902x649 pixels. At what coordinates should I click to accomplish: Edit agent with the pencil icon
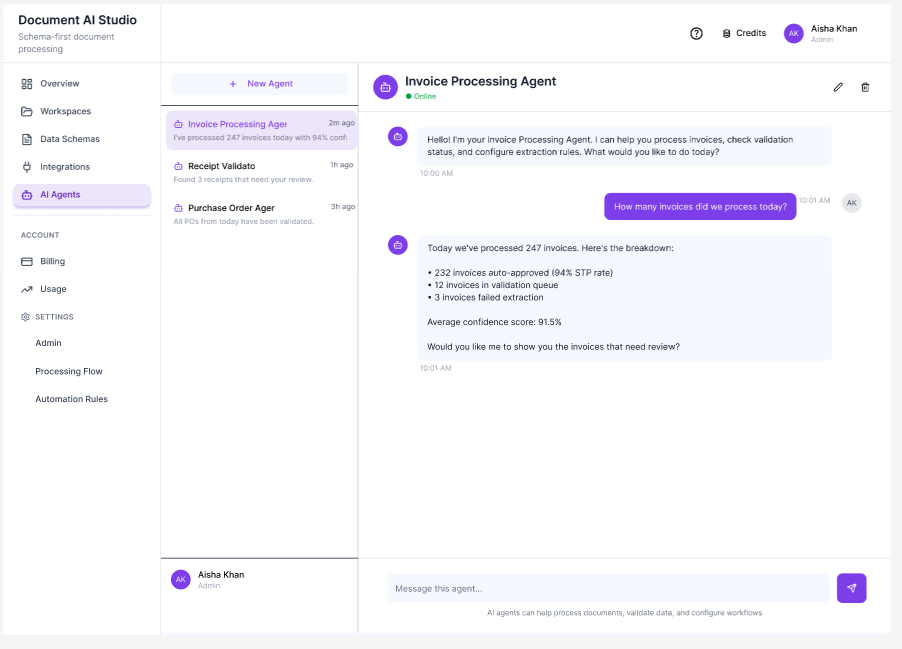pos(838,87)
